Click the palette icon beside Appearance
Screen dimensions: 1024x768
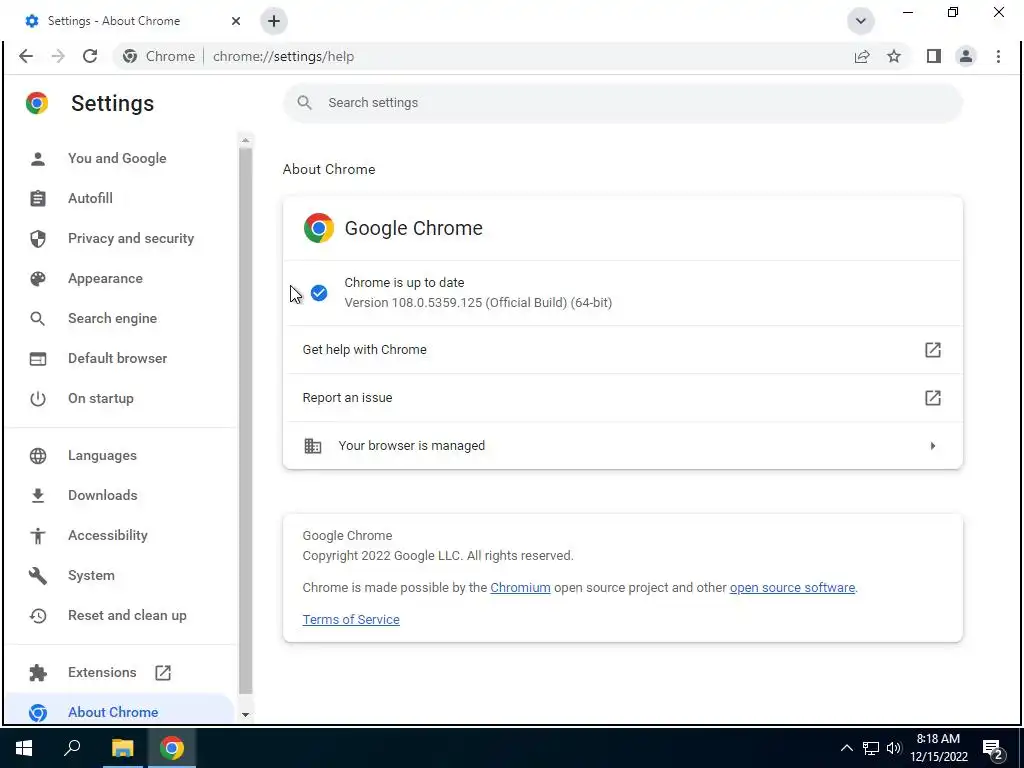38,278
